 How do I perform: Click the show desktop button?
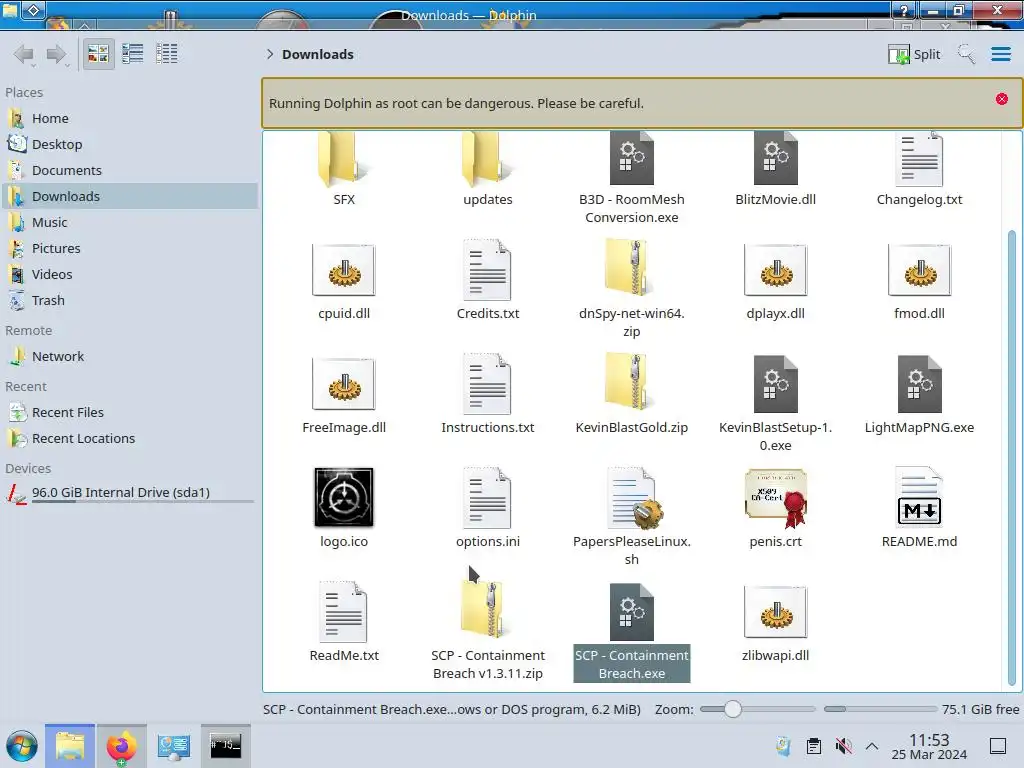(x=997, y=746)
